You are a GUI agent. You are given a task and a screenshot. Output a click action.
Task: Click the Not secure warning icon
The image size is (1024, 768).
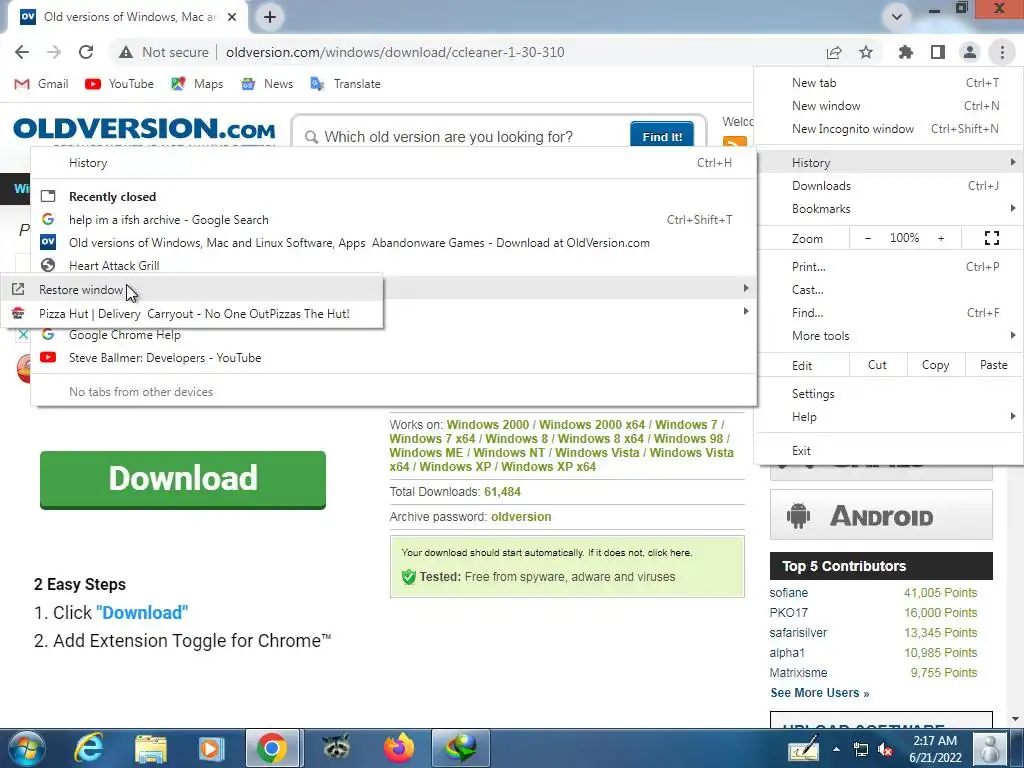pos(126,52)
